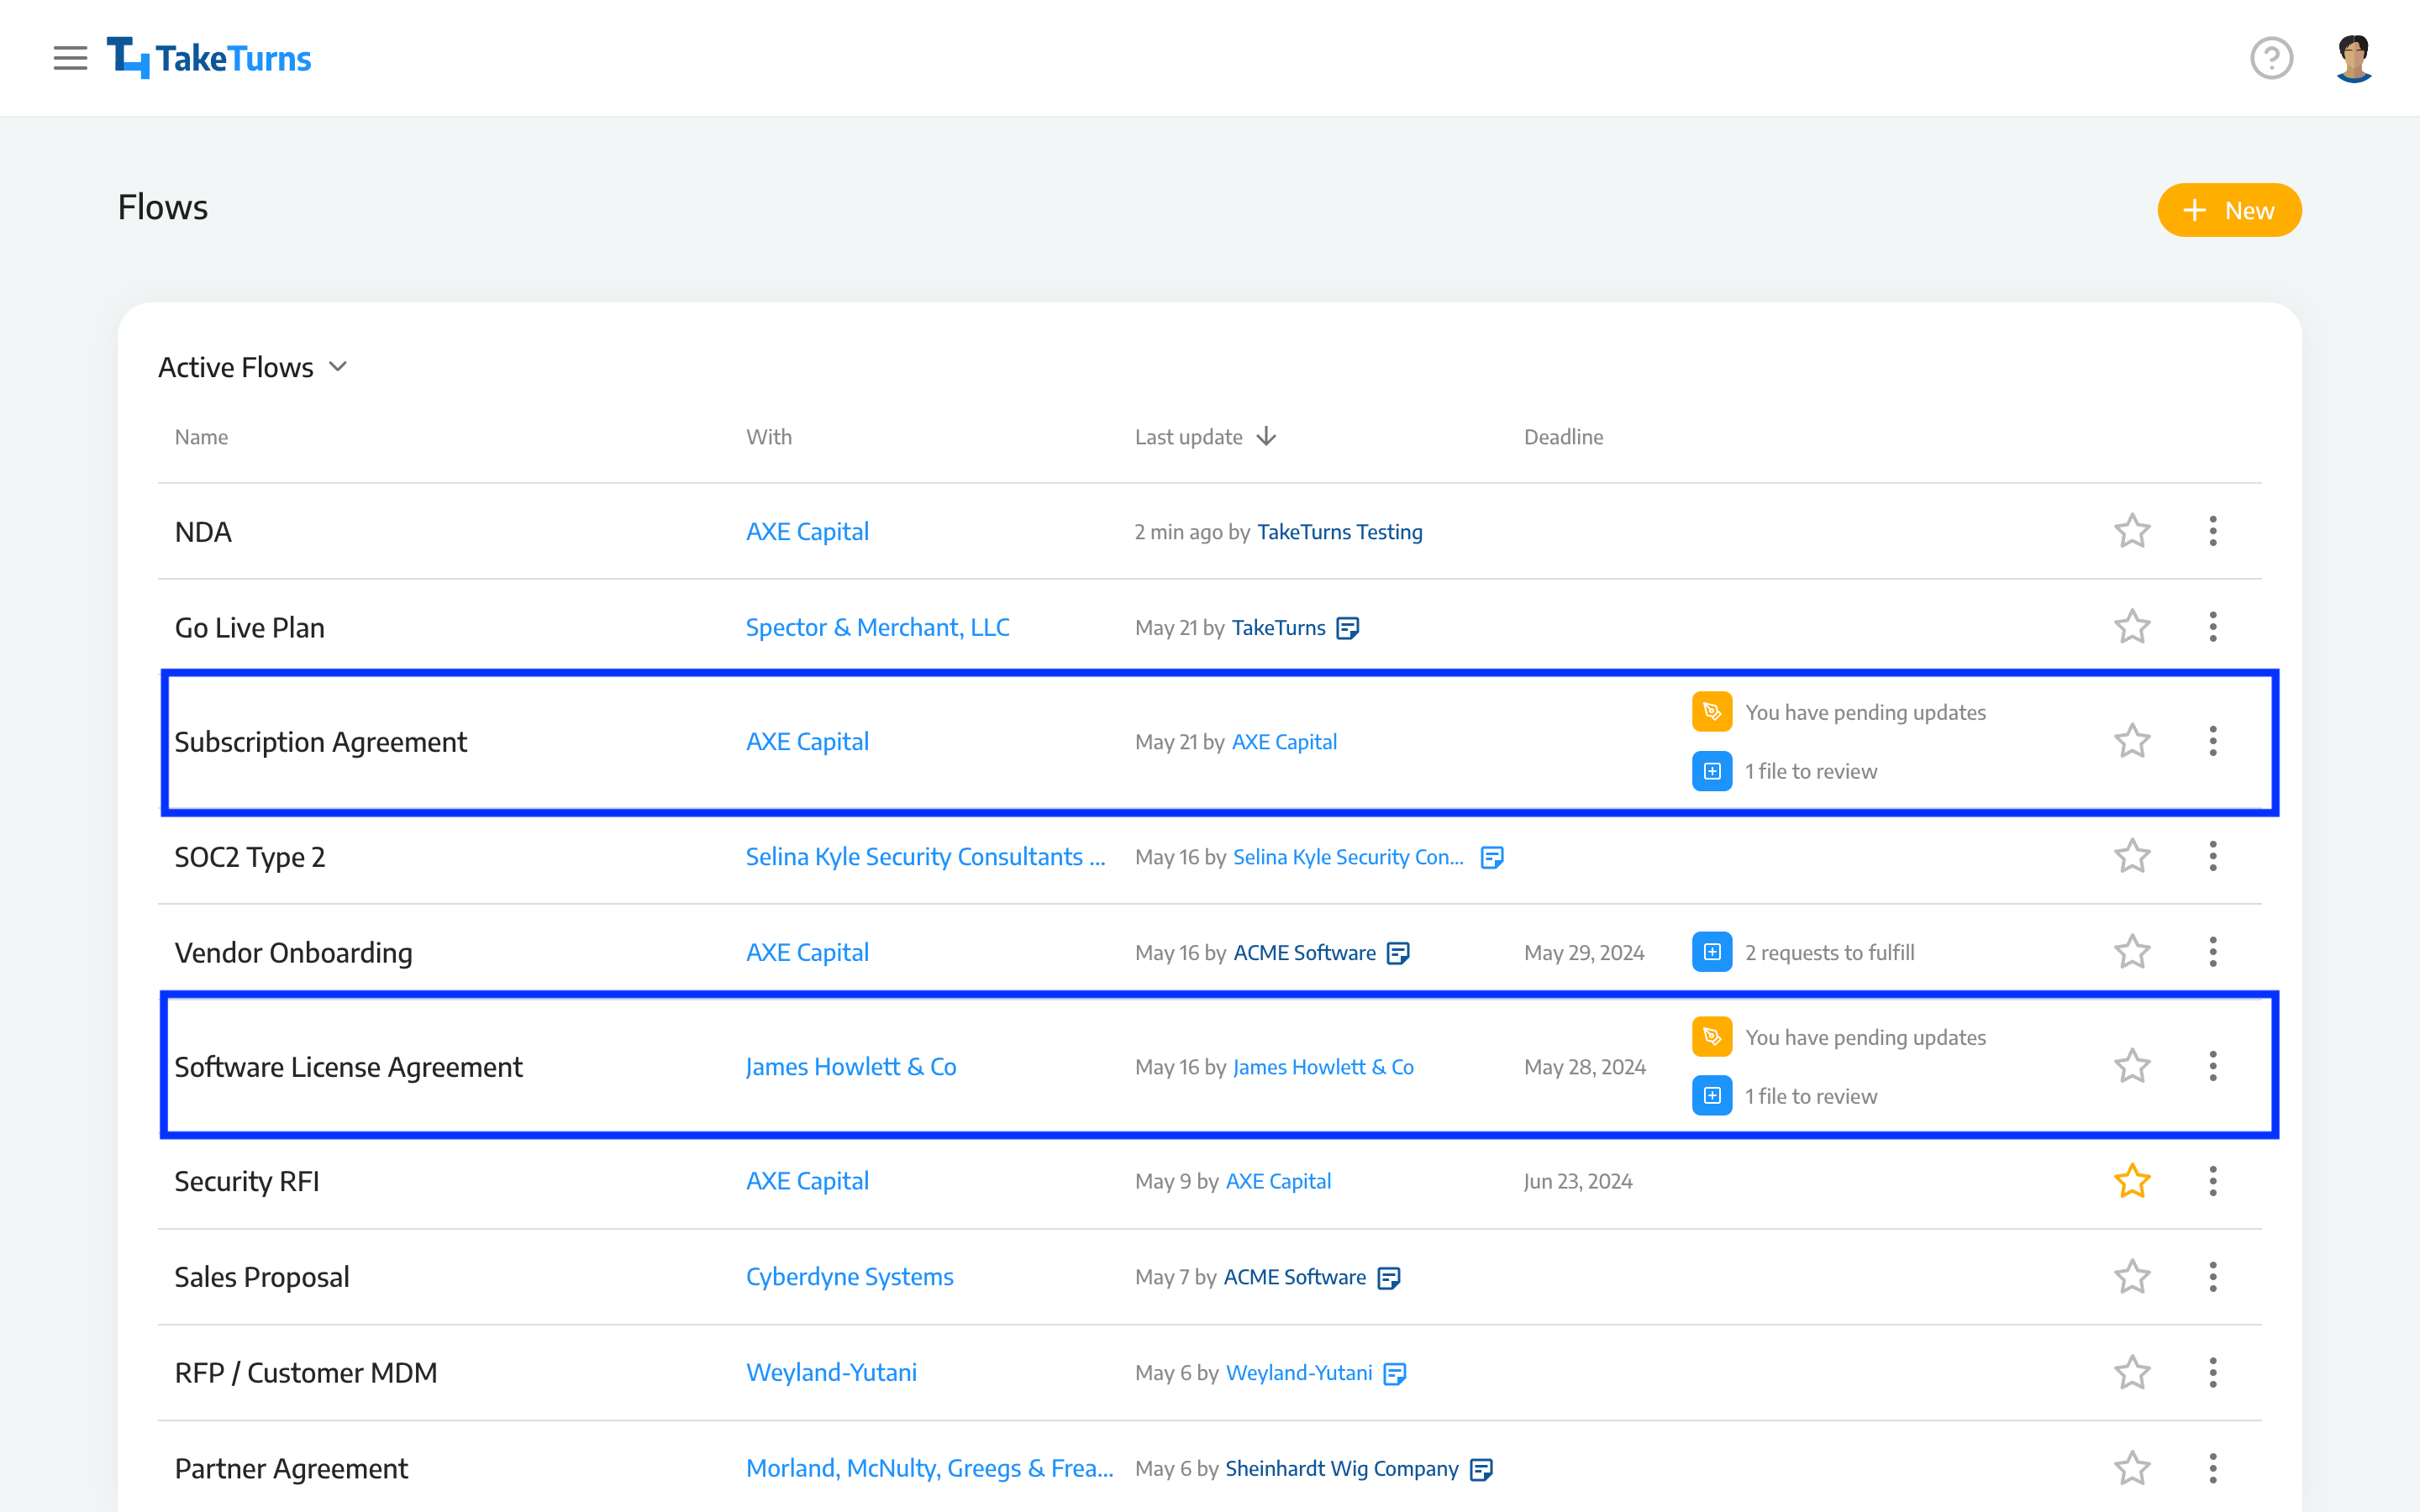2420x1512 pixels.
Task: Sort by the Deadline column header
Action: [1563, 437]
